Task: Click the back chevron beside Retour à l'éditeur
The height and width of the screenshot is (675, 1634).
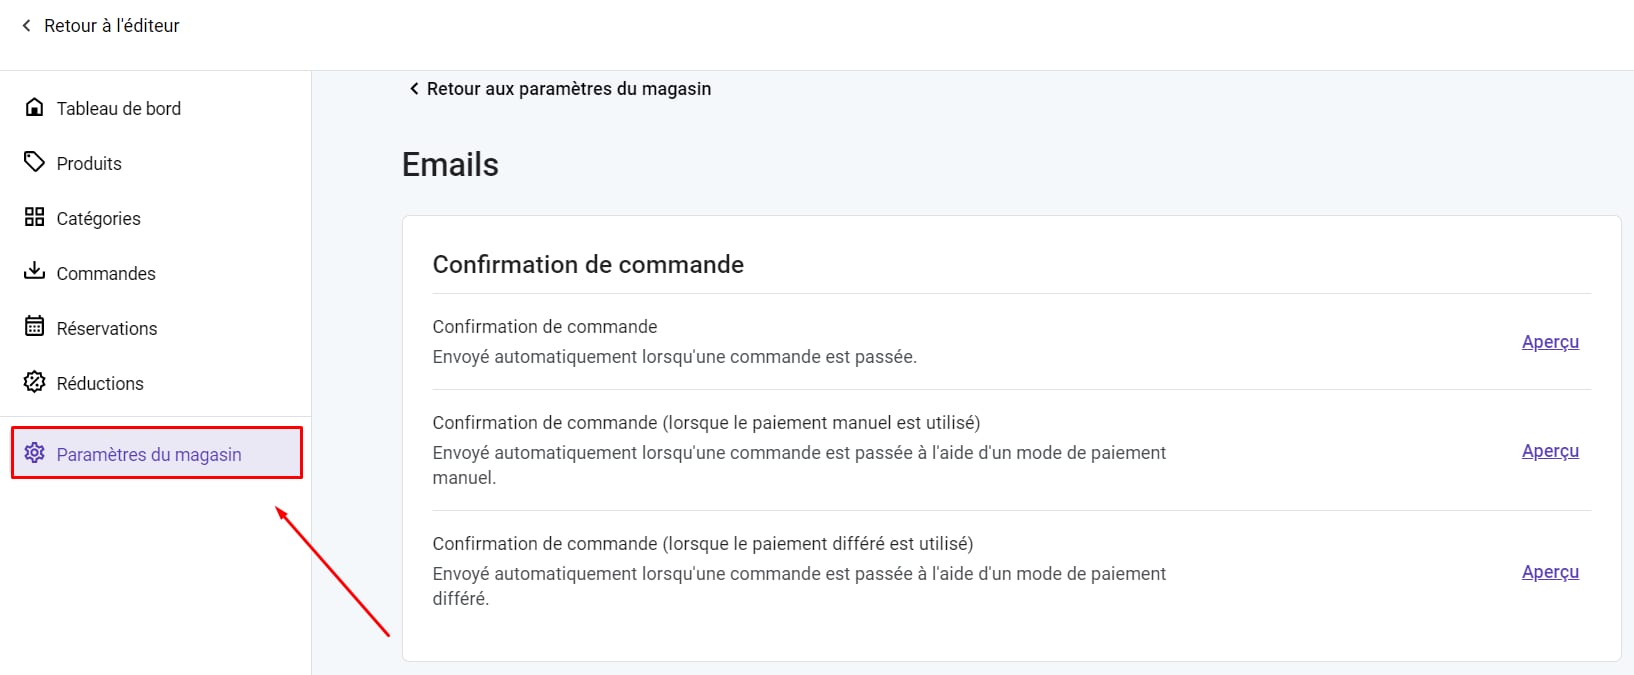Action: point(26,26)
